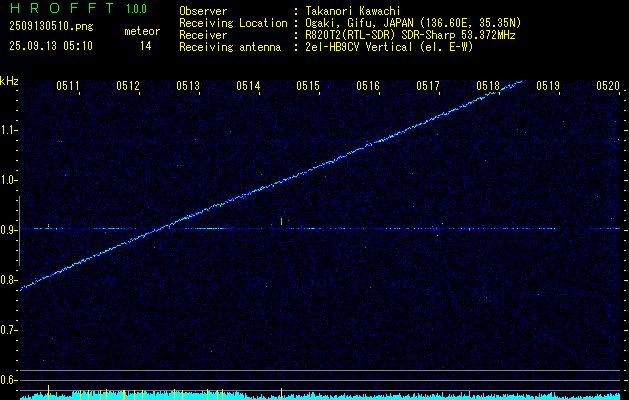Click the 0.9 kHz frequency label
629x400 pixels.
tap(7, 230)
